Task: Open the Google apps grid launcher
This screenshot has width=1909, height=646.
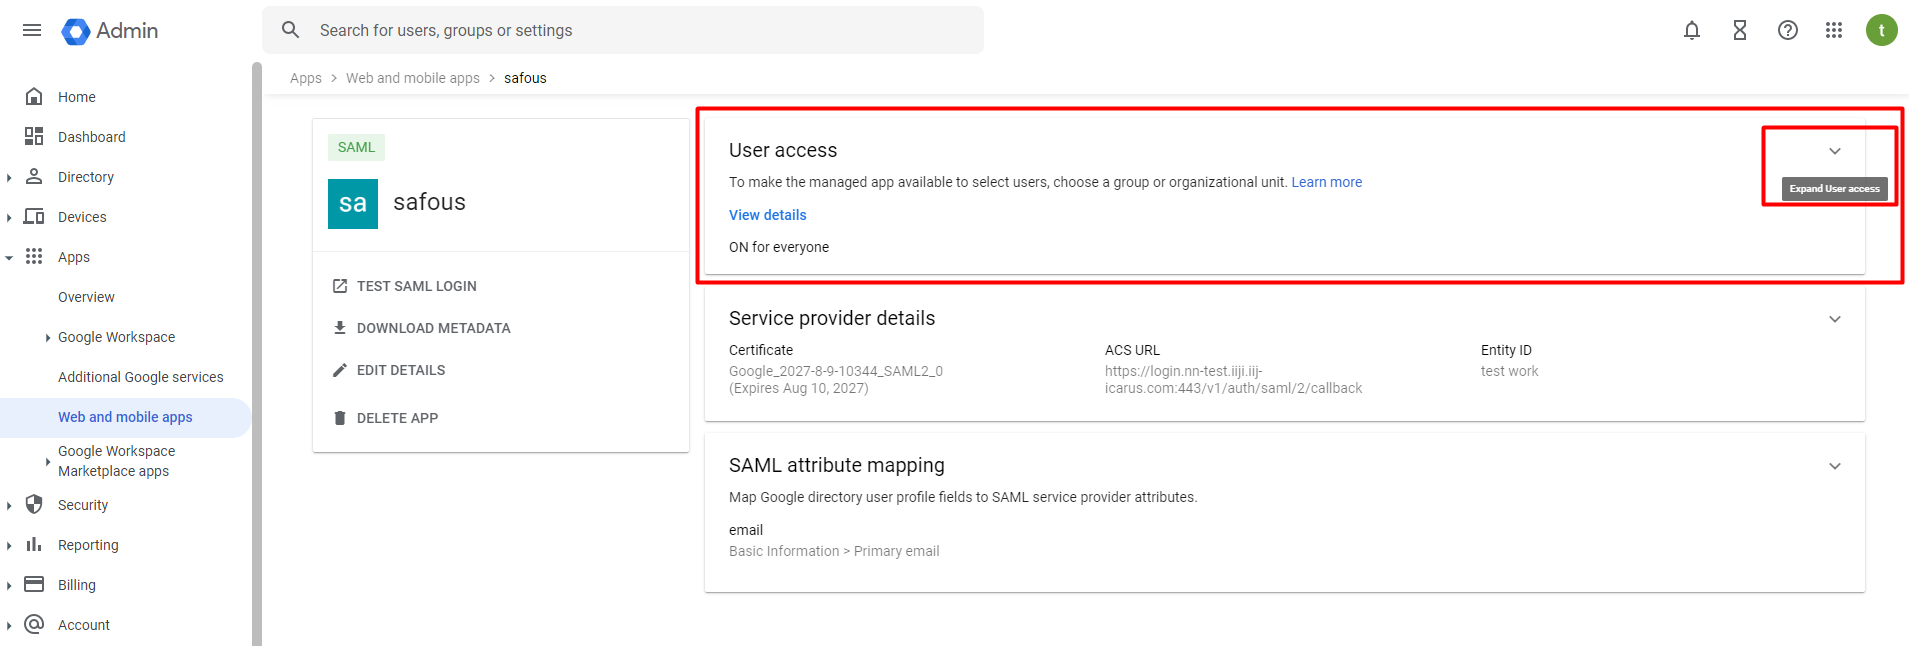Action: (x=1833, y=30)
